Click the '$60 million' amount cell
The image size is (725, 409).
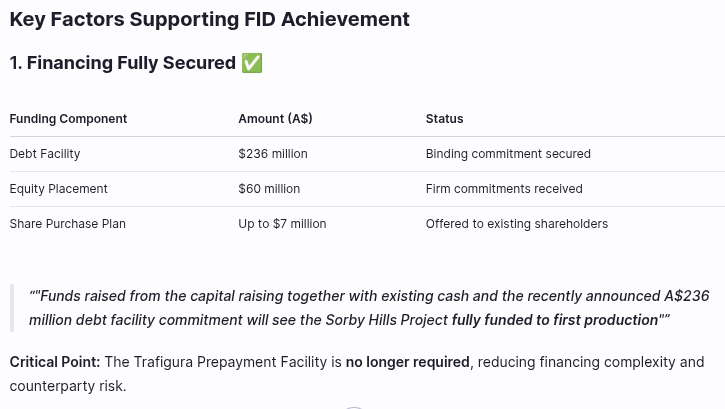click(269, 189)
